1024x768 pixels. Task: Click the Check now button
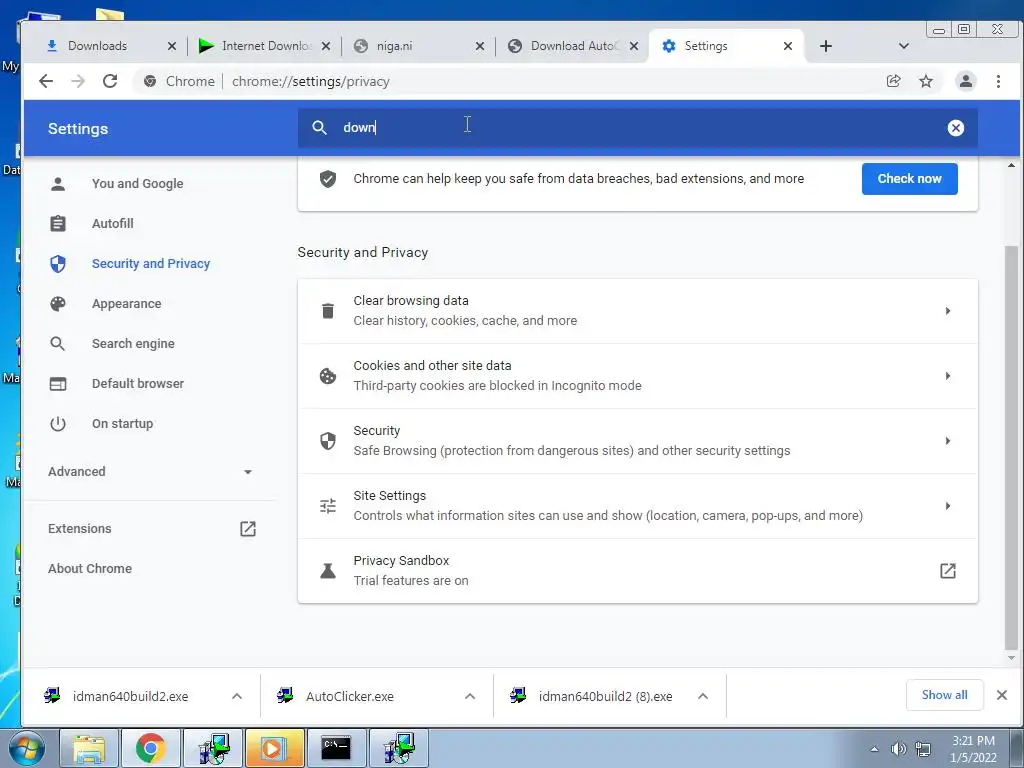pyautogui.click(x=910, y=178)
